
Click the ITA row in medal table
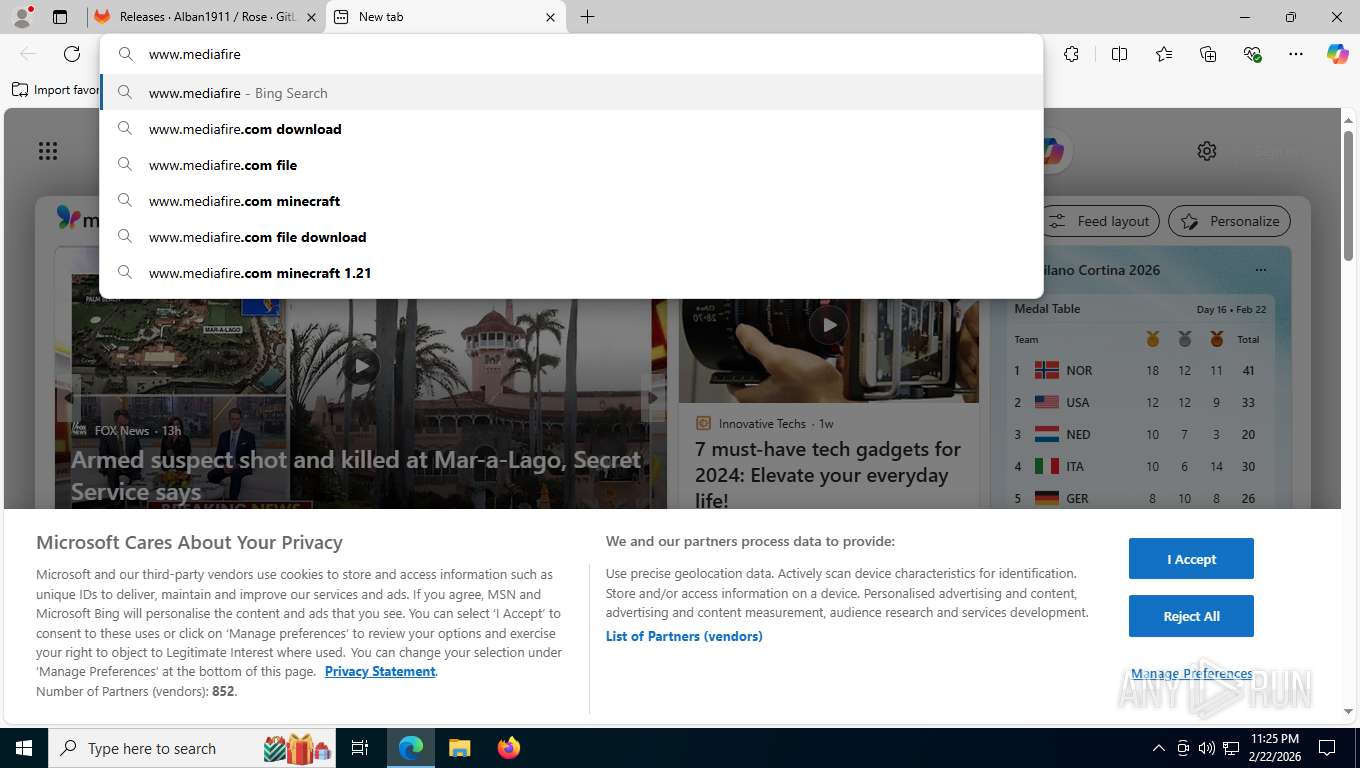(x=1139, y=466)
